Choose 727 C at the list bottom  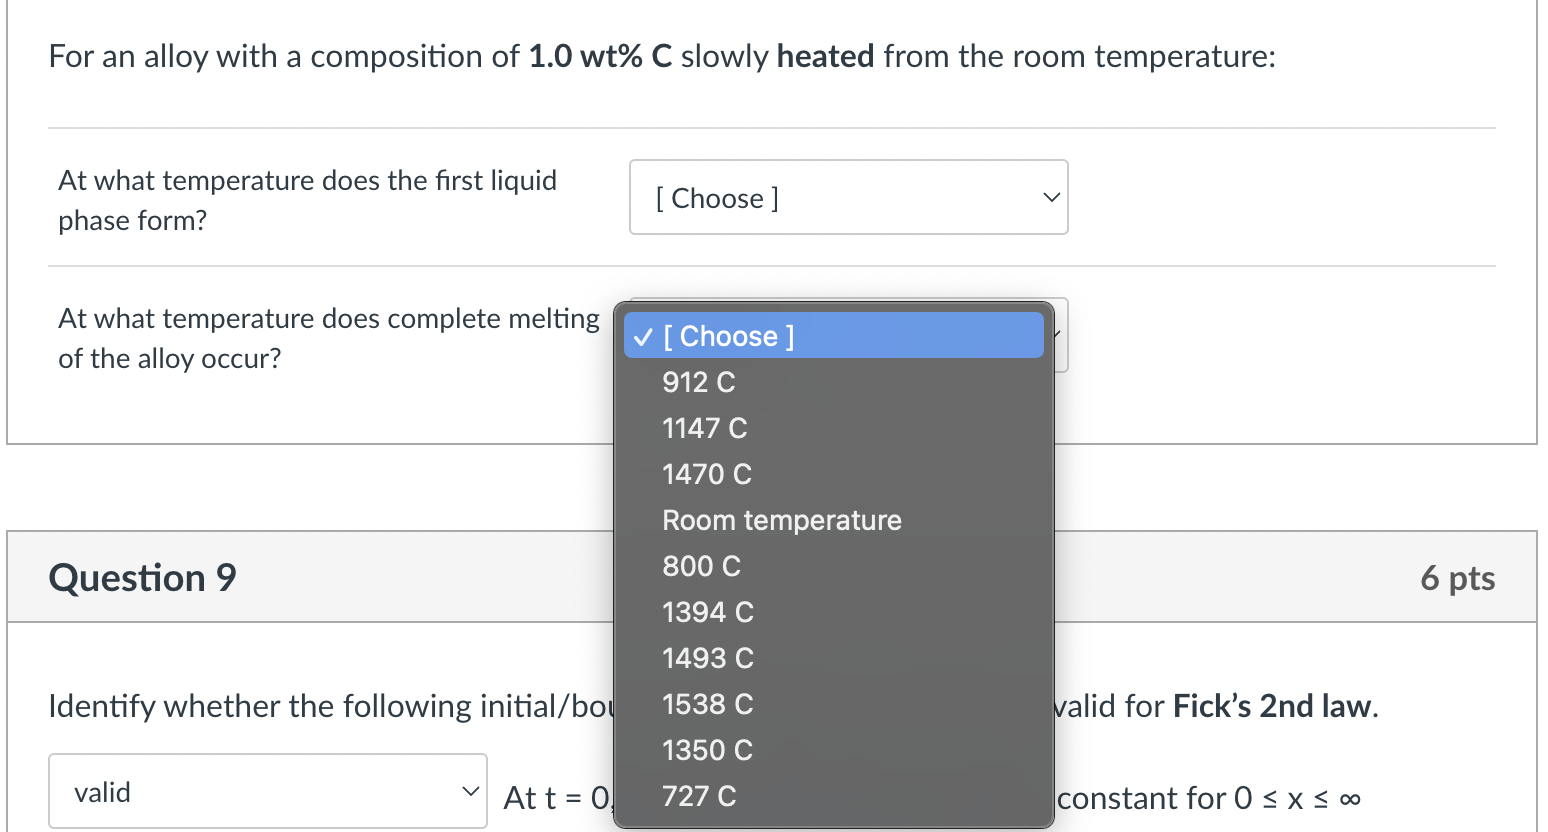point(698,796)
